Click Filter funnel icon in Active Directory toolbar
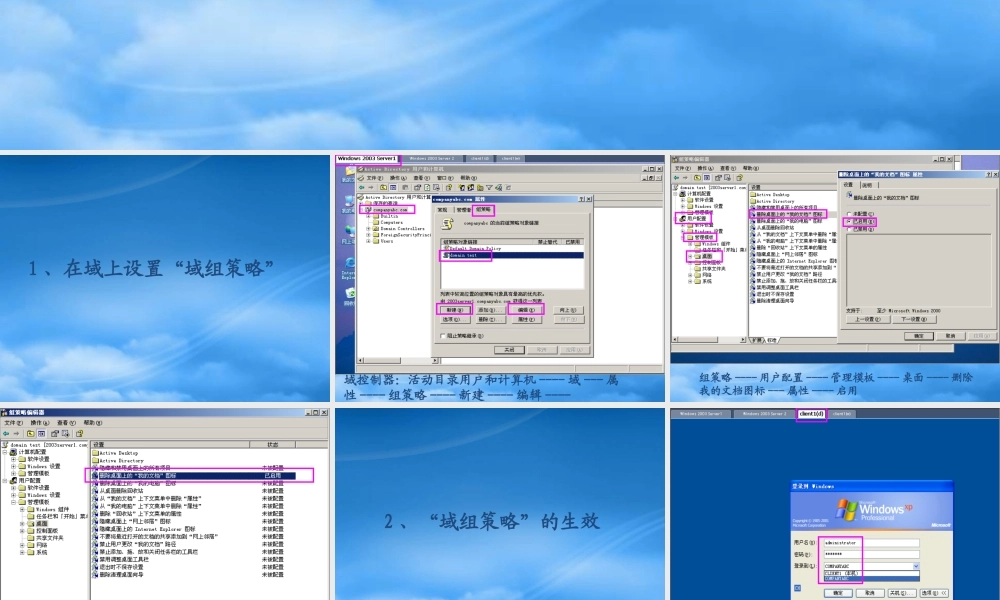 click(x=489, y=187)
